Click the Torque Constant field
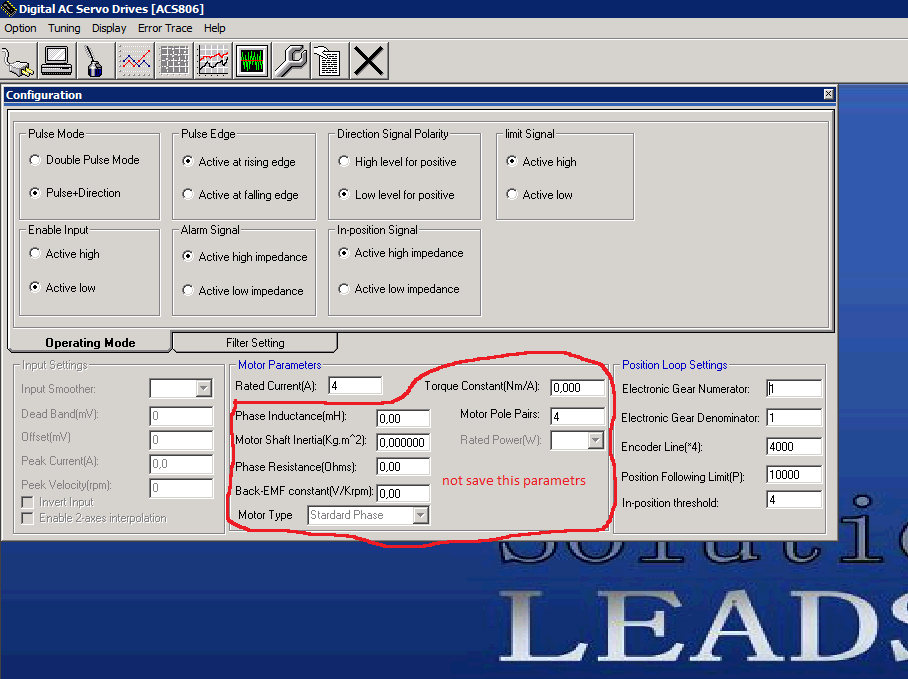This screenshot has width=908, height=679. click(577, 388)
